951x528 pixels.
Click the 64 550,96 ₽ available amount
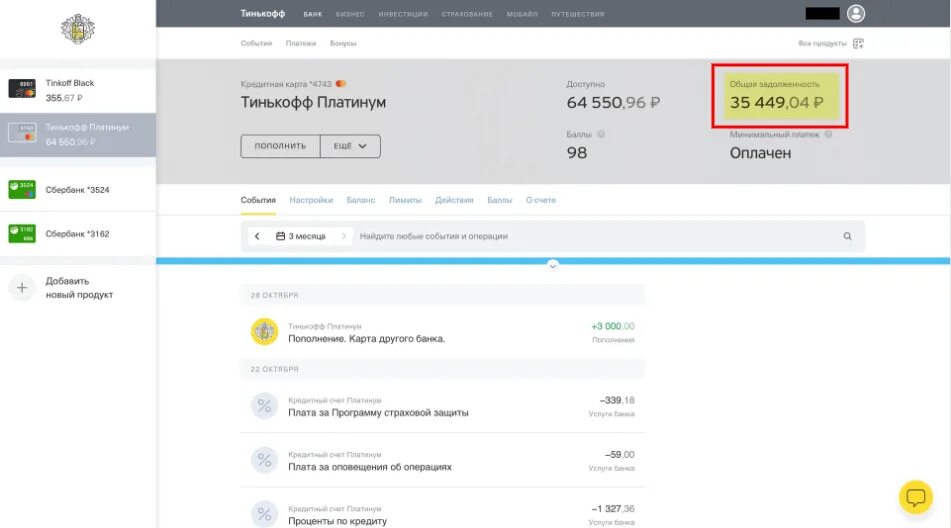[x=613, y=102]
